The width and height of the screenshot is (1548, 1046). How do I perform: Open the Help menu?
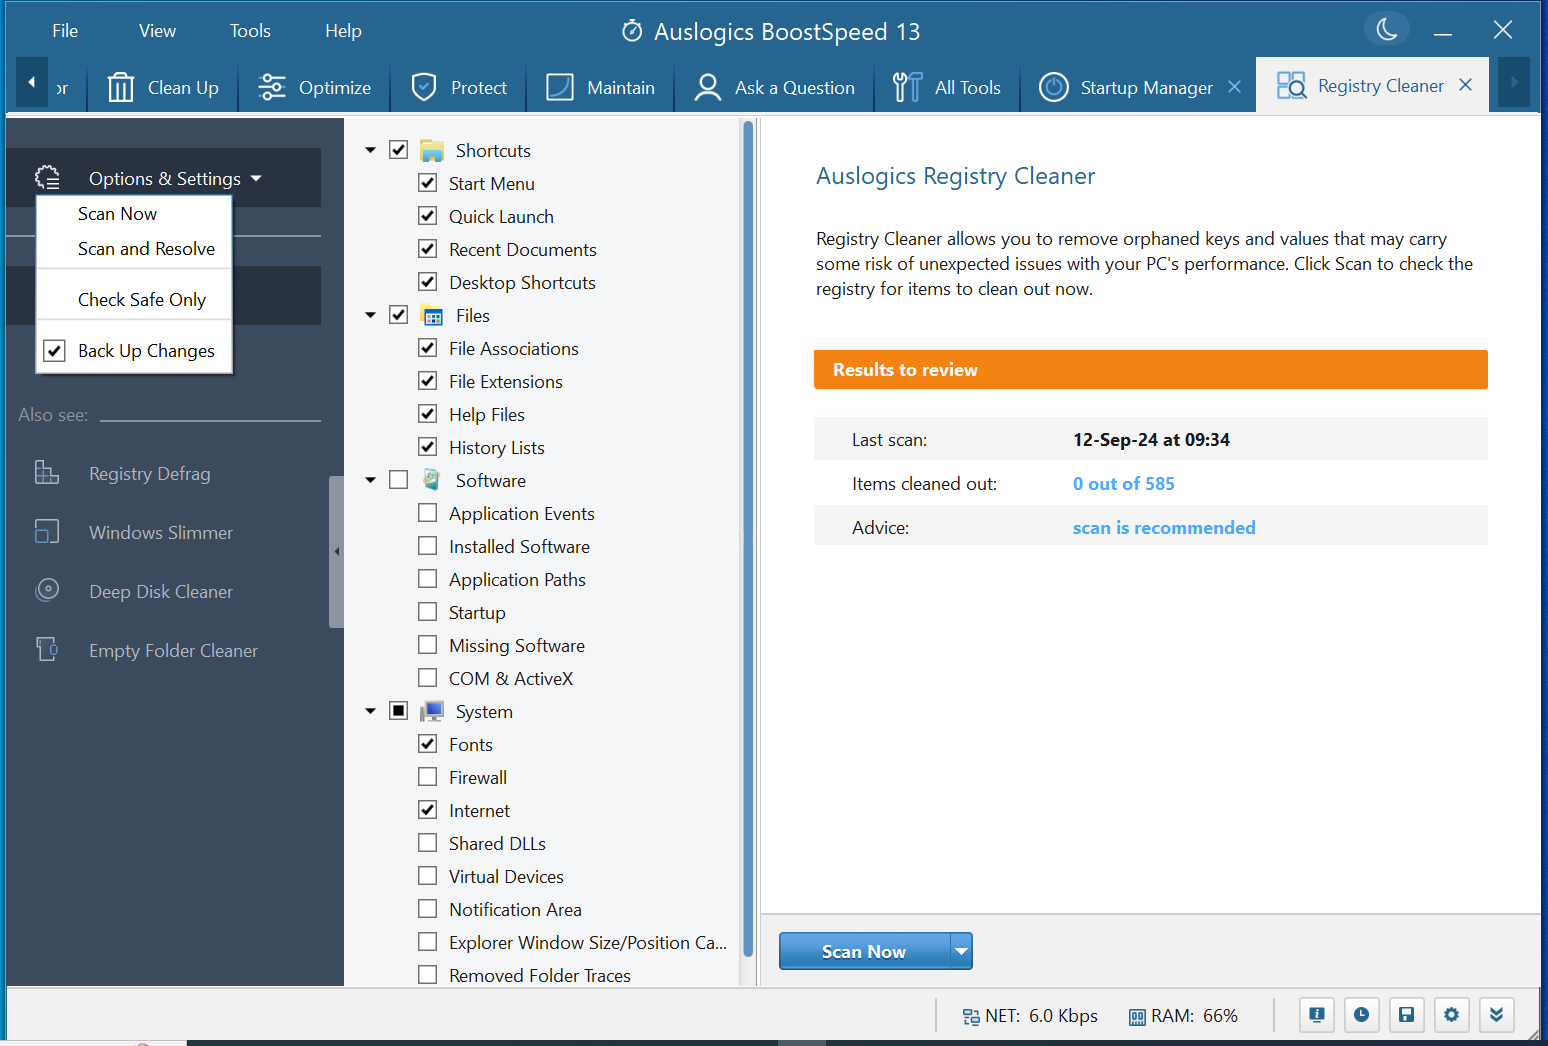pos(343,31)
